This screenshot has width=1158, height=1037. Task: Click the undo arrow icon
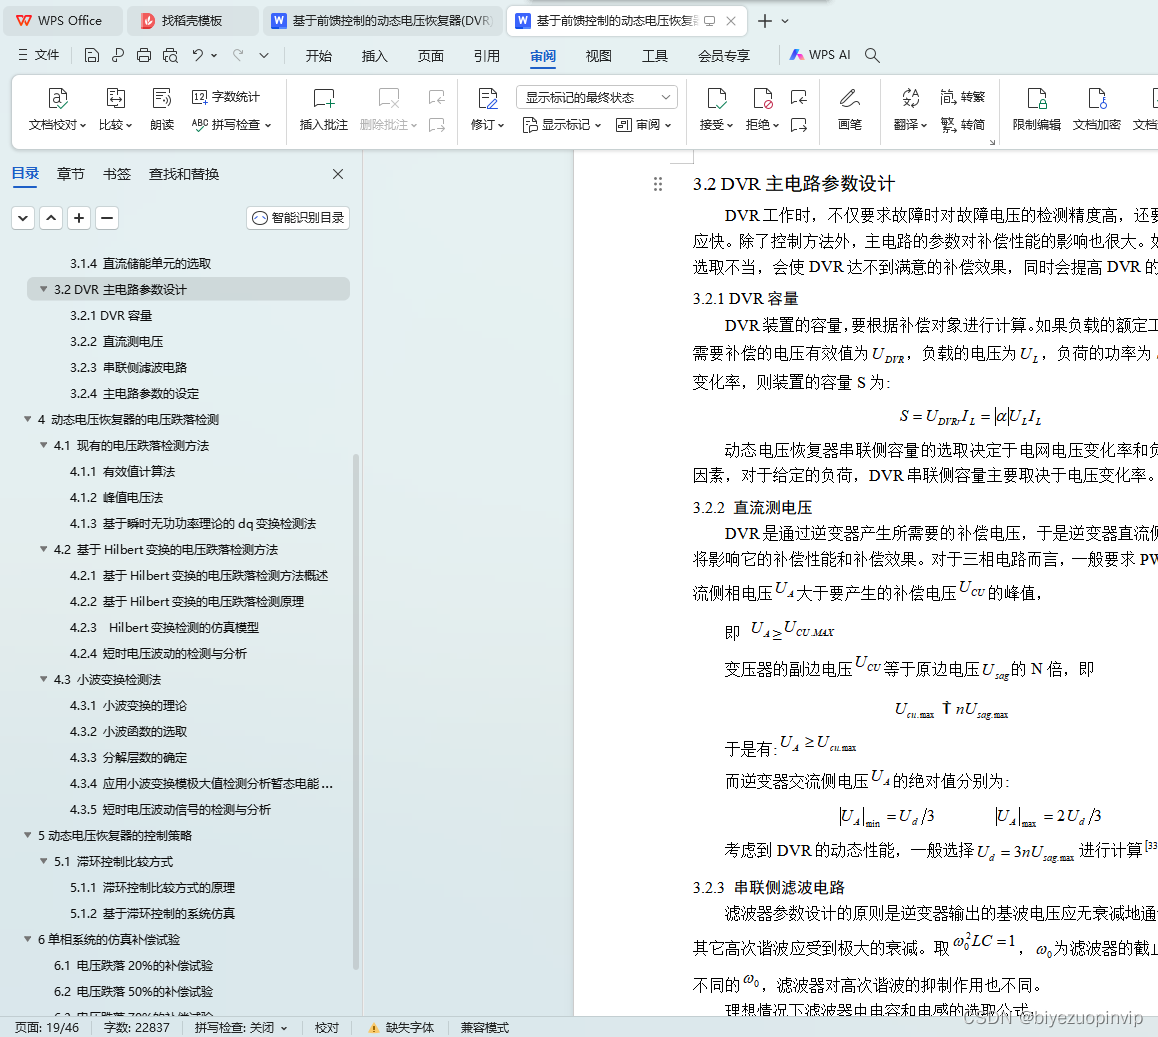(197, 55)
